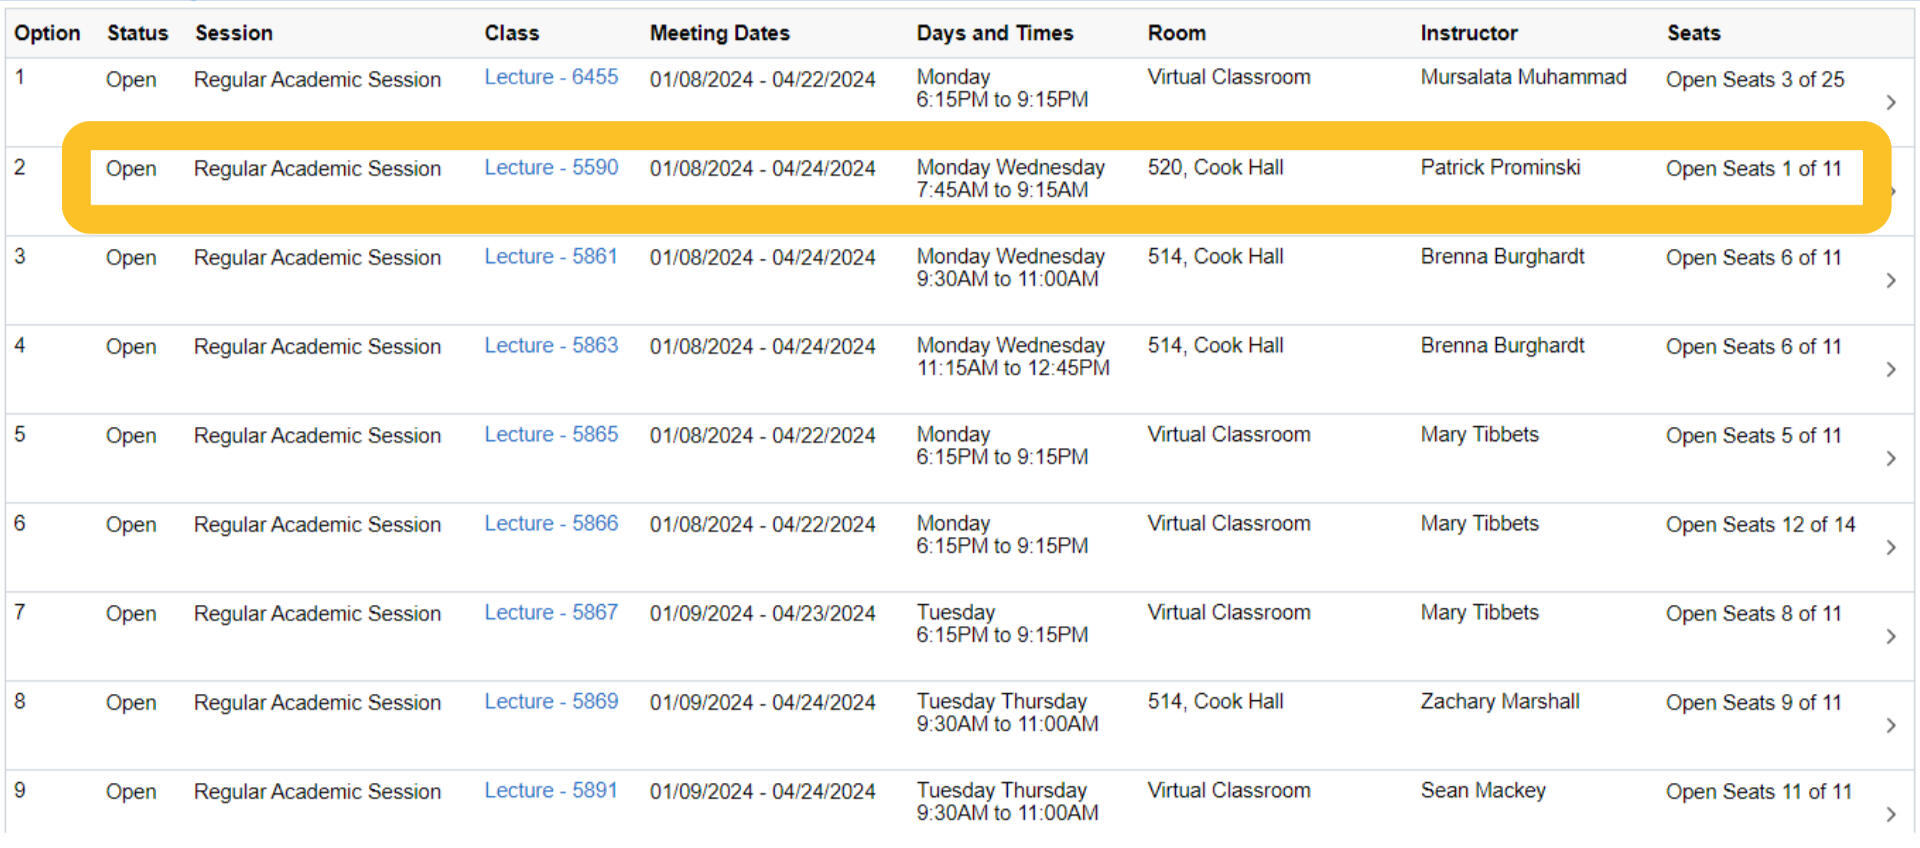This screenshot has height=848, width=1920.
Task: Click the Seats column header
Action: coord(1693,33)
